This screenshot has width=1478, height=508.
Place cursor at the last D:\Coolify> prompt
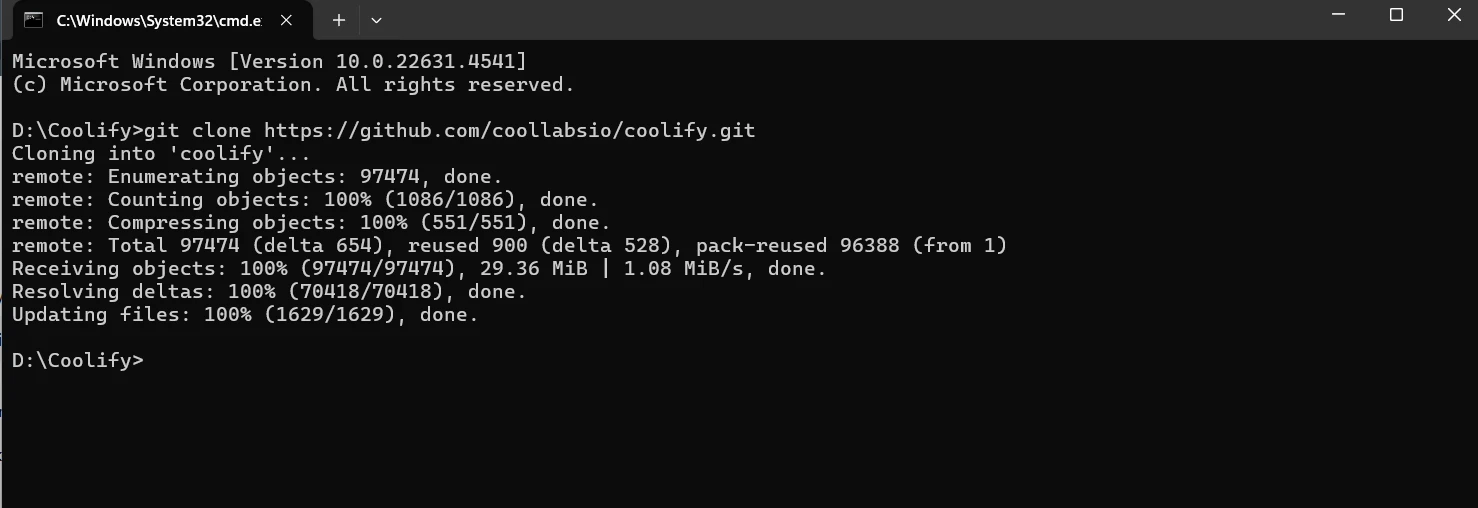point(150,361)
